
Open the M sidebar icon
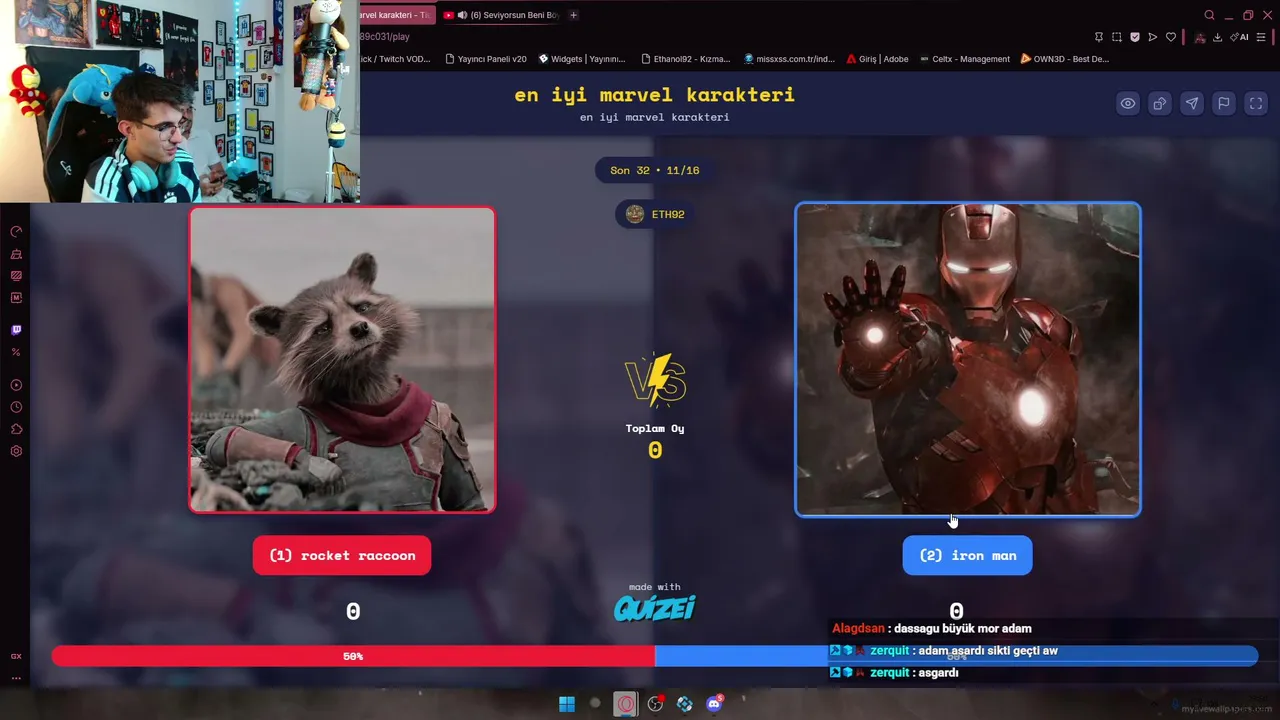(16, 298)
